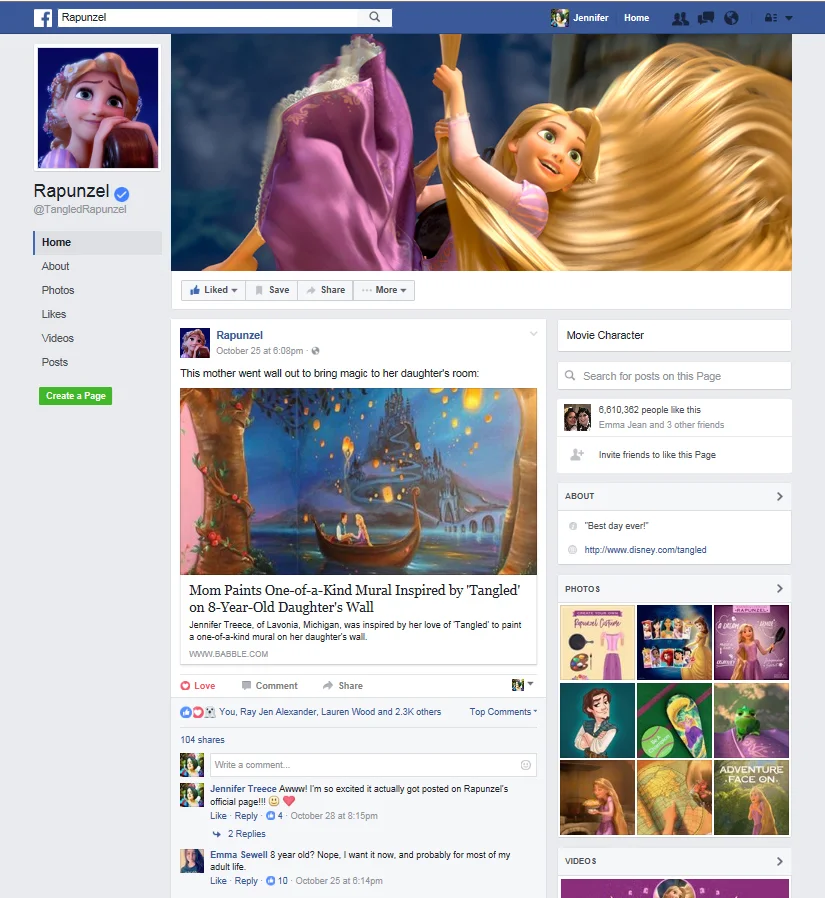Expand the PHOTOS section chevron
Viewport: 825px width, 898px height.
[780, 589]
